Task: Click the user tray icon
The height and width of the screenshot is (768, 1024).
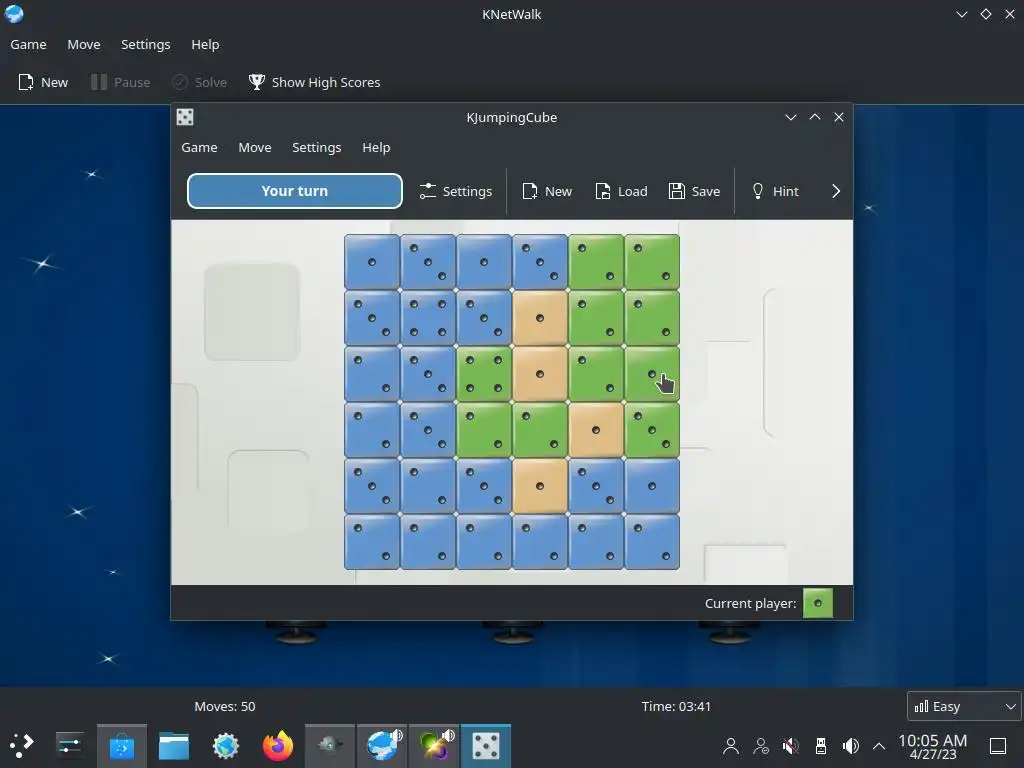Action: coord(731,745)
